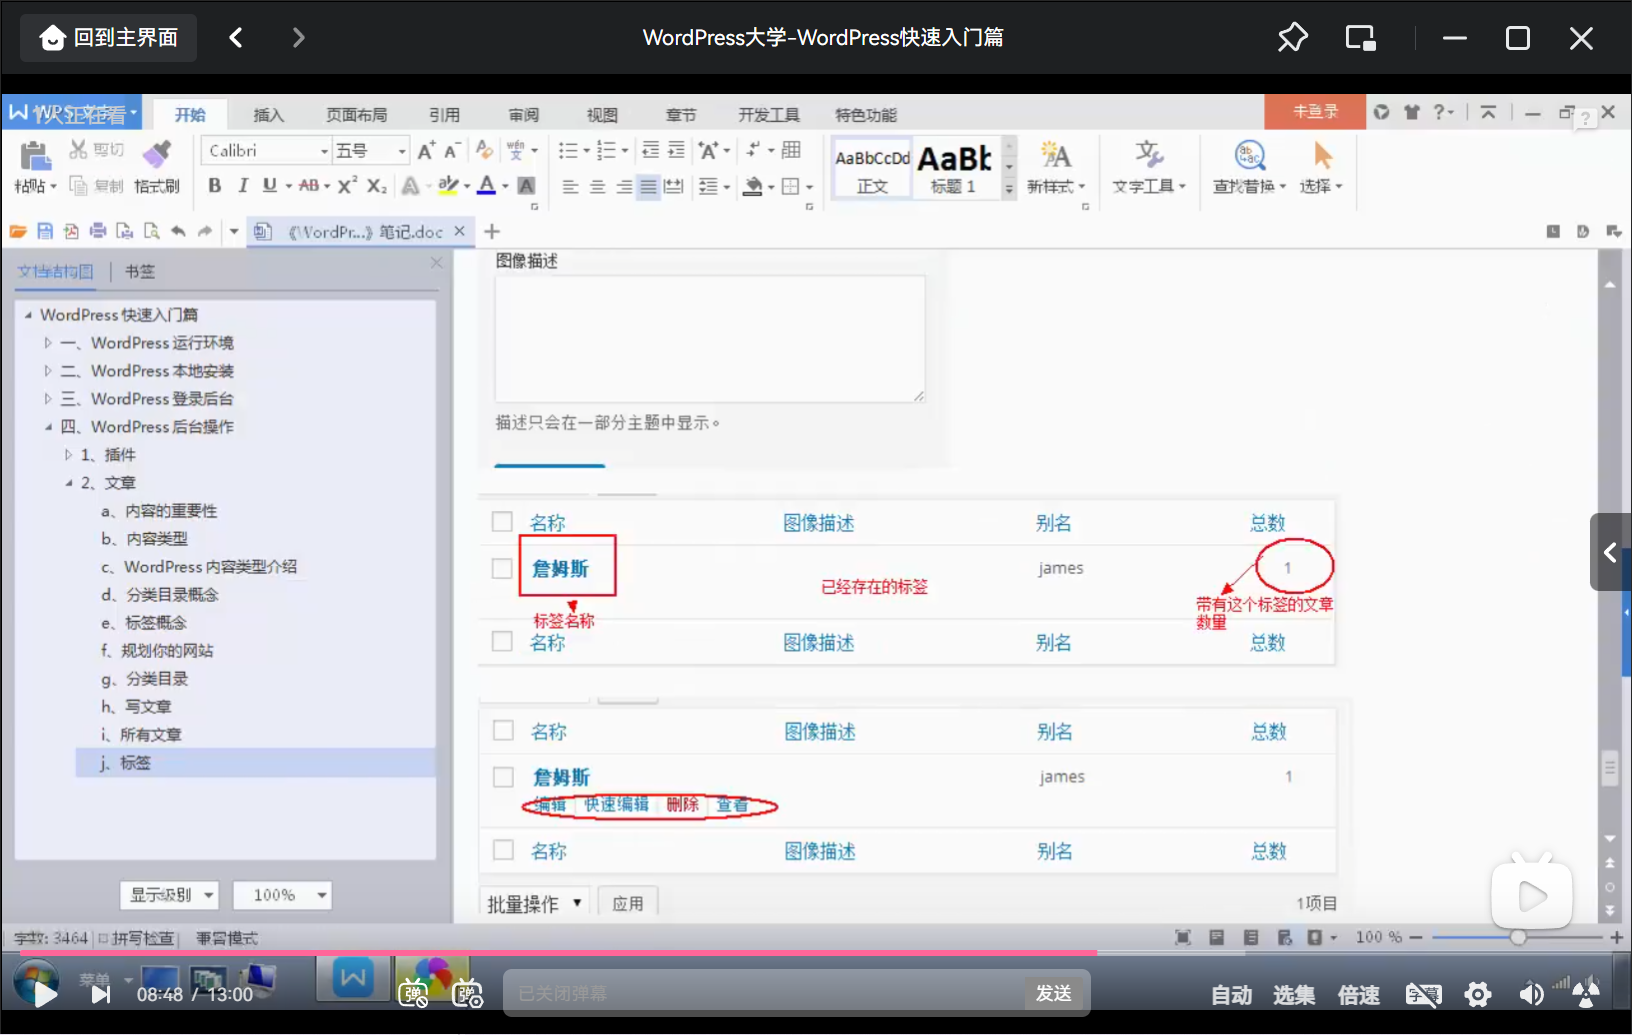This screenshot has height=1035, width=1632.
Task: Mute the video volume
Action: coord(1531,994)
